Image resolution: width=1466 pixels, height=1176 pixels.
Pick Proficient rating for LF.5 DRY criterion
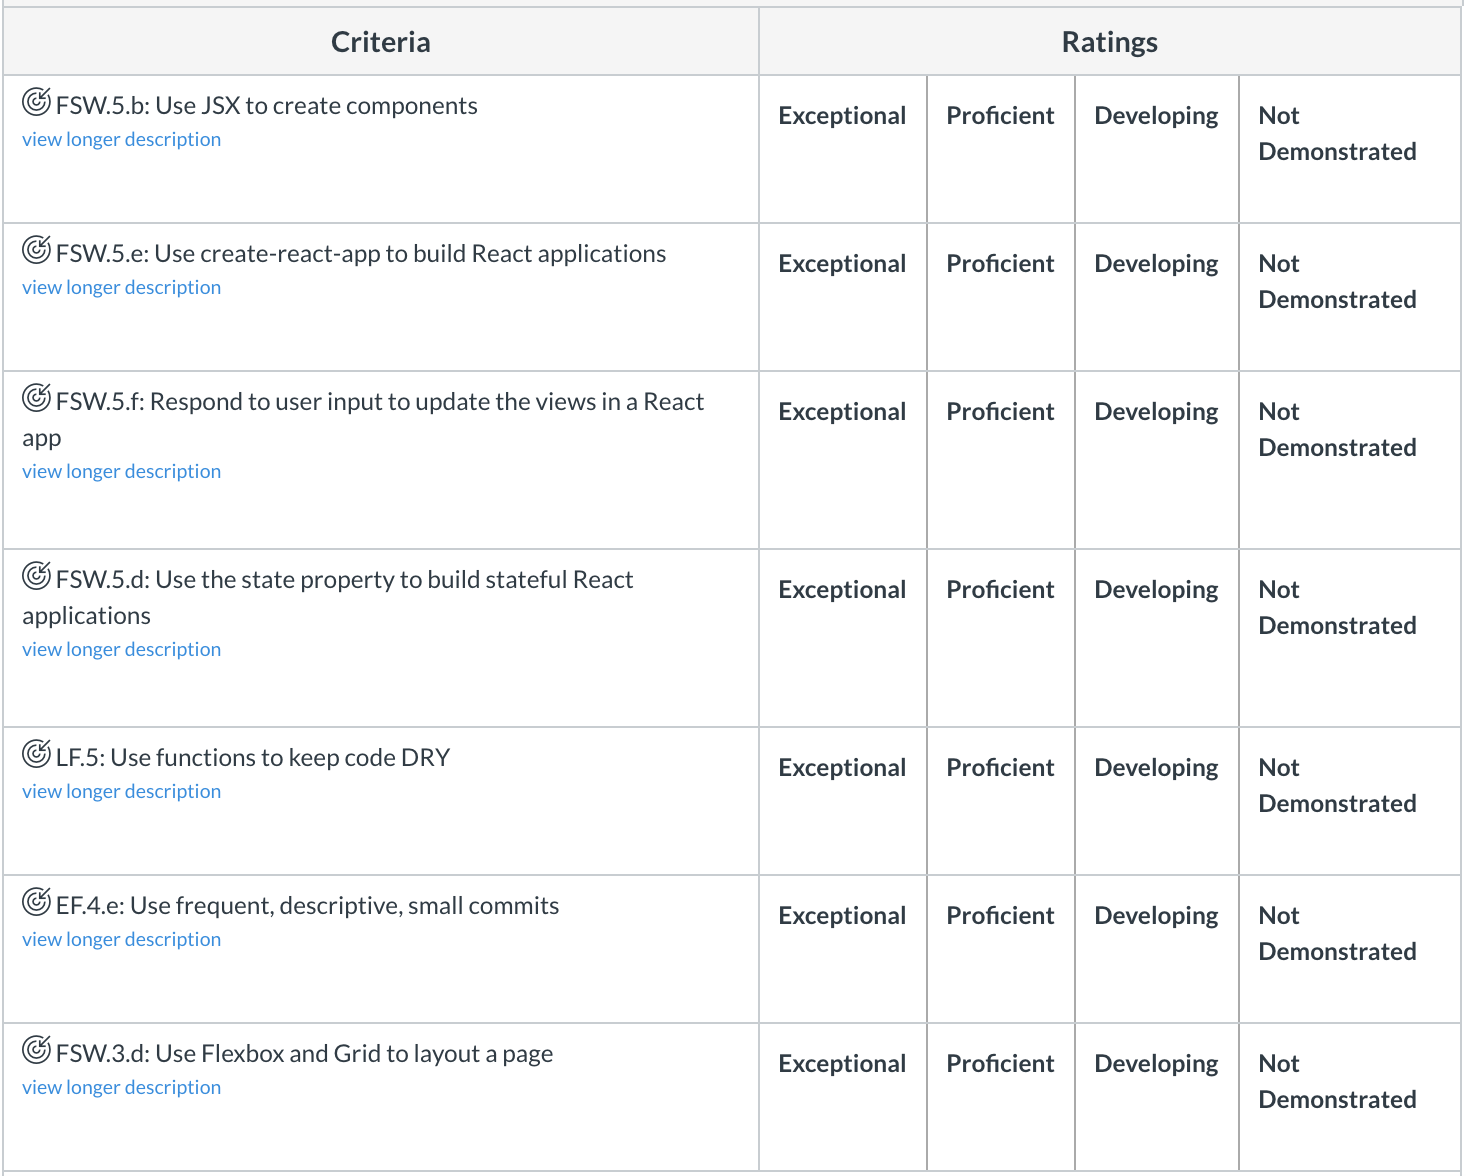tap(1000, 768)
